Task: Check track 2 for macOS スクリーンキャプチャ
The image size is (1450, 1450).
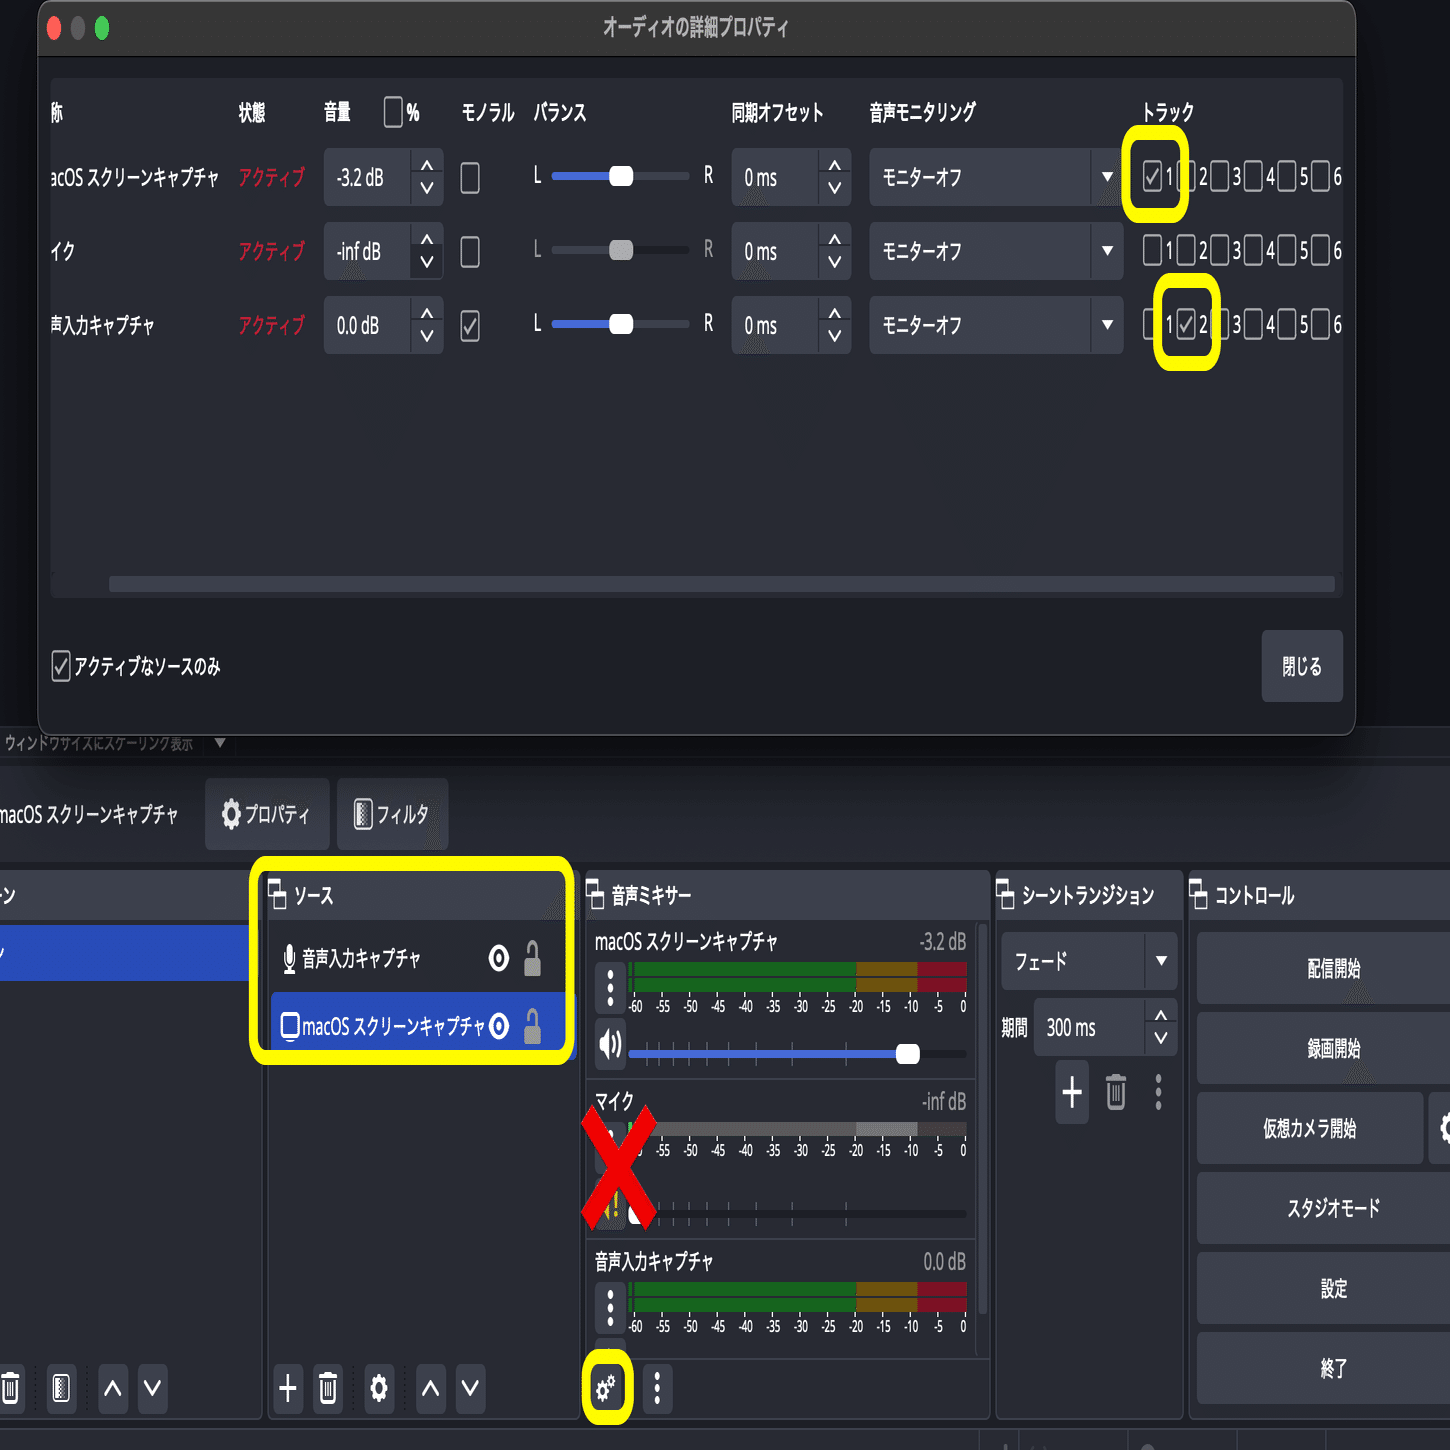Action: tap(1186, 177)
